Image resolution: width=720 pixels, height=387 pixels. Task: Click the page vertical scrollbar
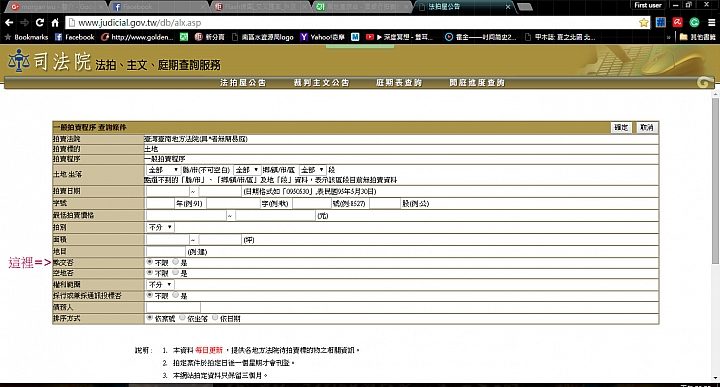(x=715, y=180)
